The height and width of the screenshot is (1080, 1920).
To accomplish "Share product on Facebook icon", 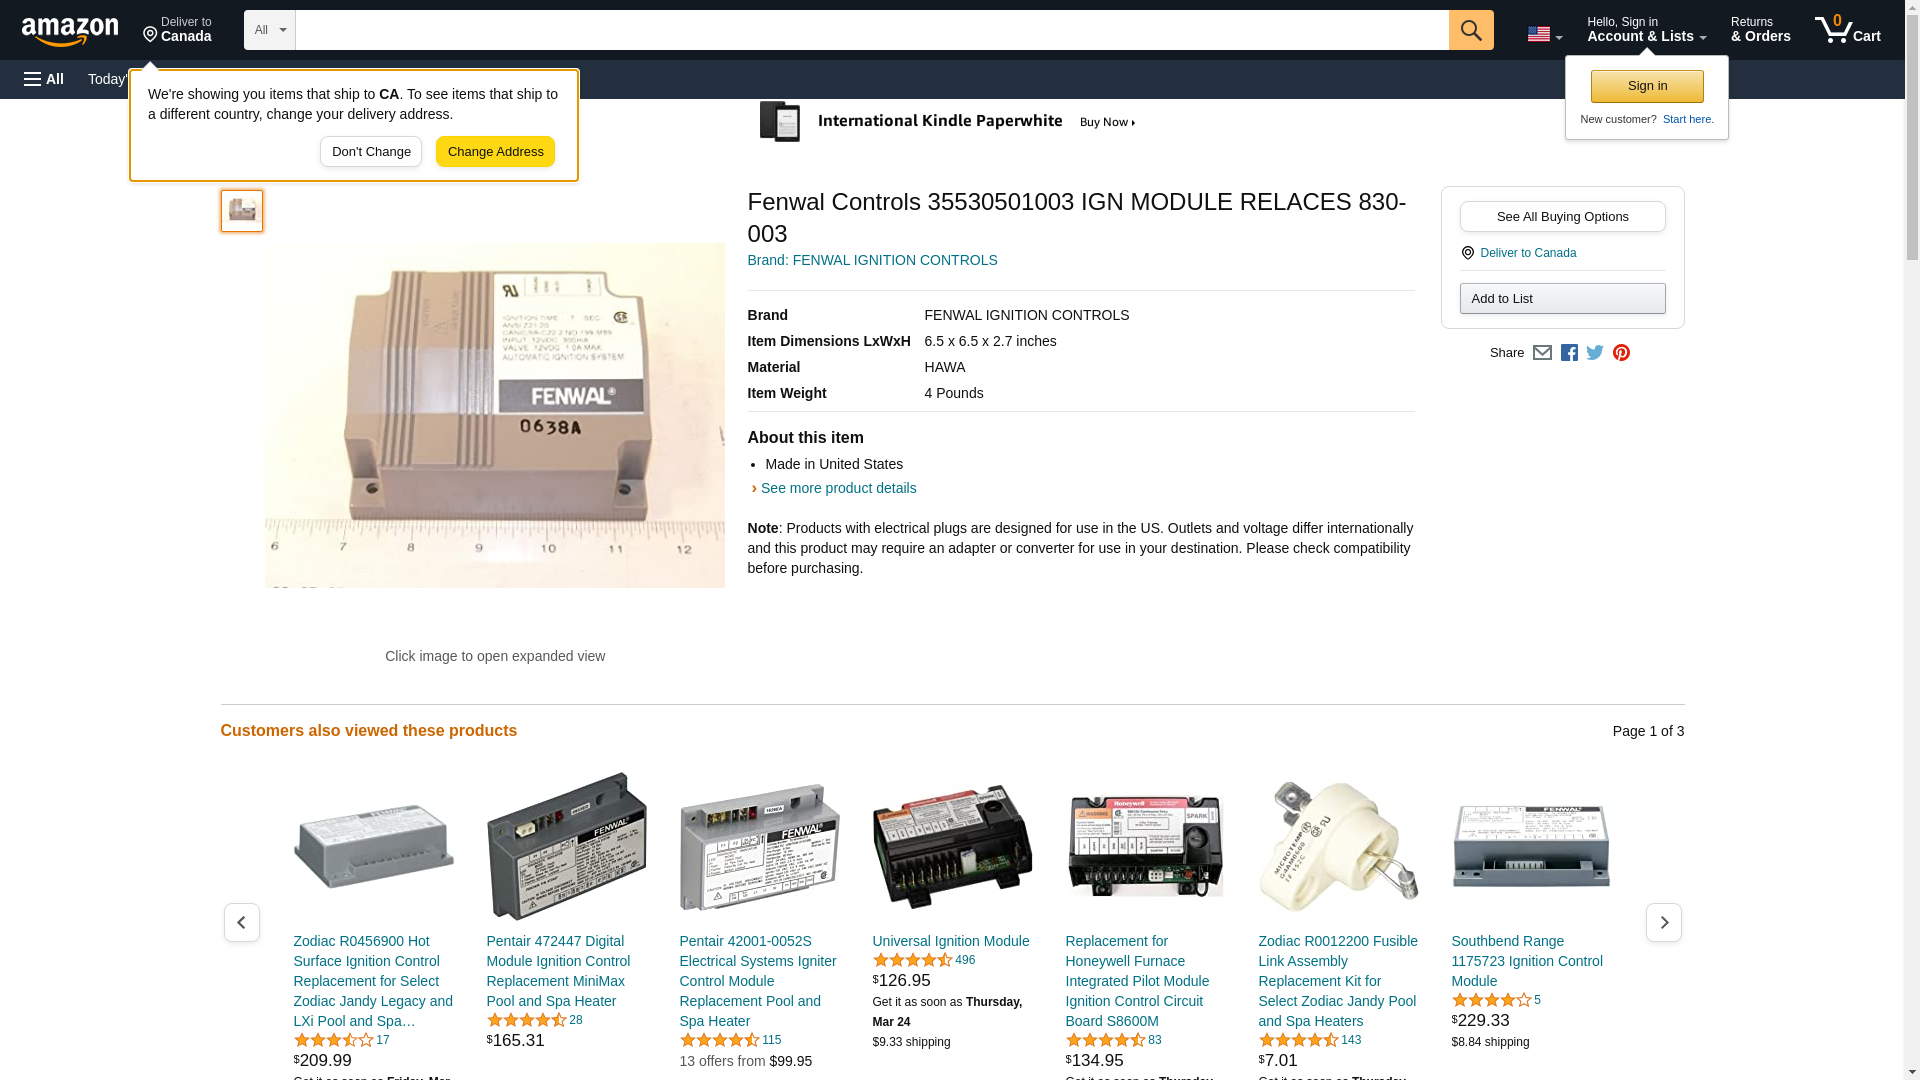I will click(1569, 353).
